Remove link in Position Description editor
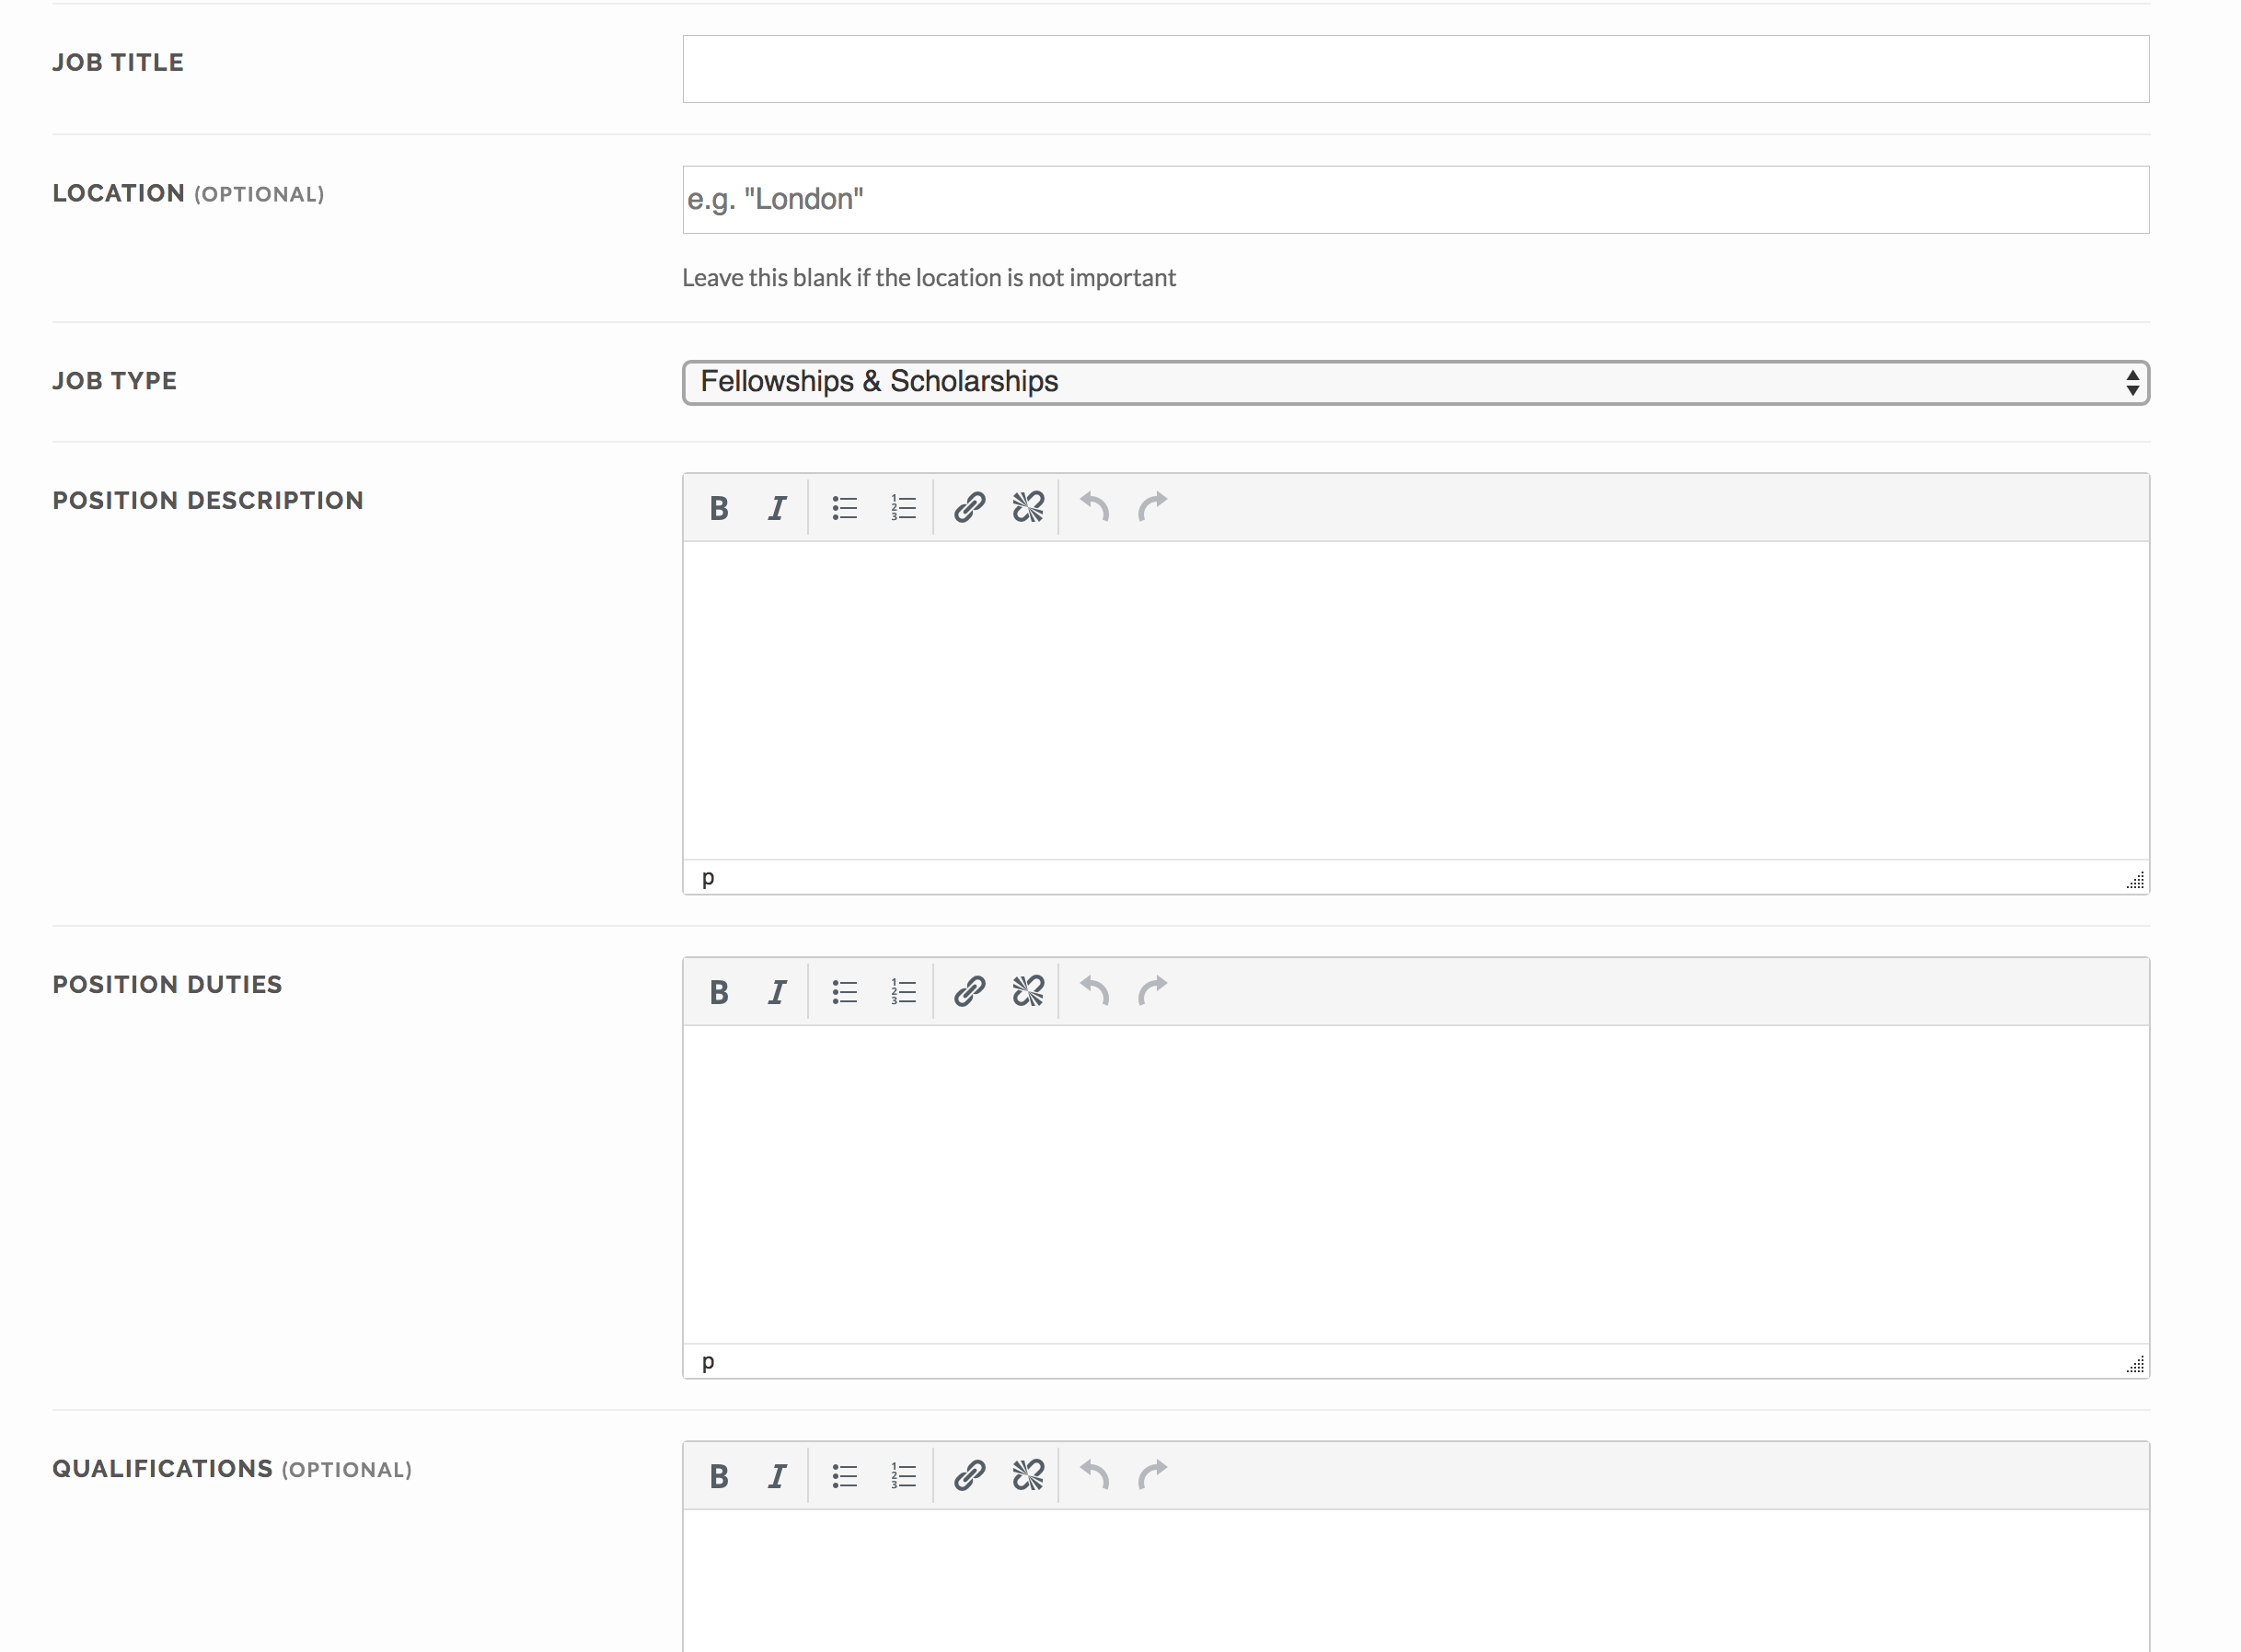2241x1652 pixels. click(1028, 508)
